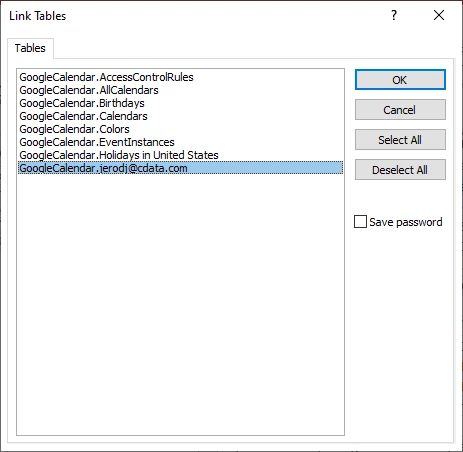The width and height of the screenshot is (463, 452).
Task: Click the Deselect All button
Action: tap(400, 170)
